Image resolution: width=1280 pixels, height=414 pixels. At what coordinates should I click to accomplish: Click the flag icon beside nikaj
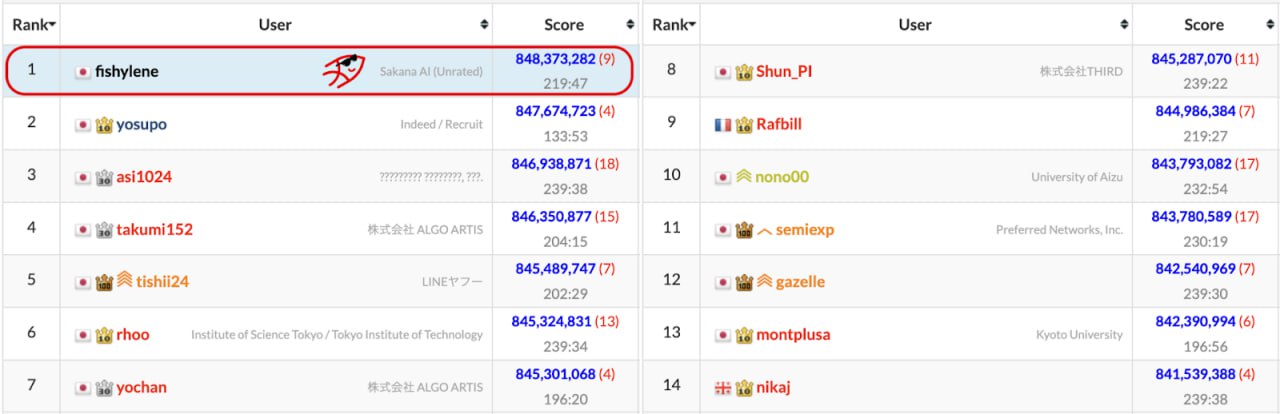tap(723, 387)
